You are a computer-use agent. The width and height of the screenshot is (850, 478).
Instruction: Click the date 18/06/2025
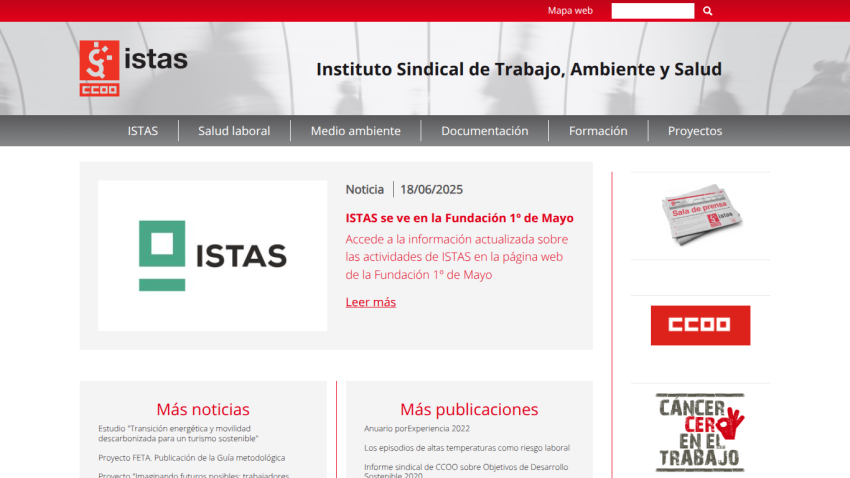[432, 190]
